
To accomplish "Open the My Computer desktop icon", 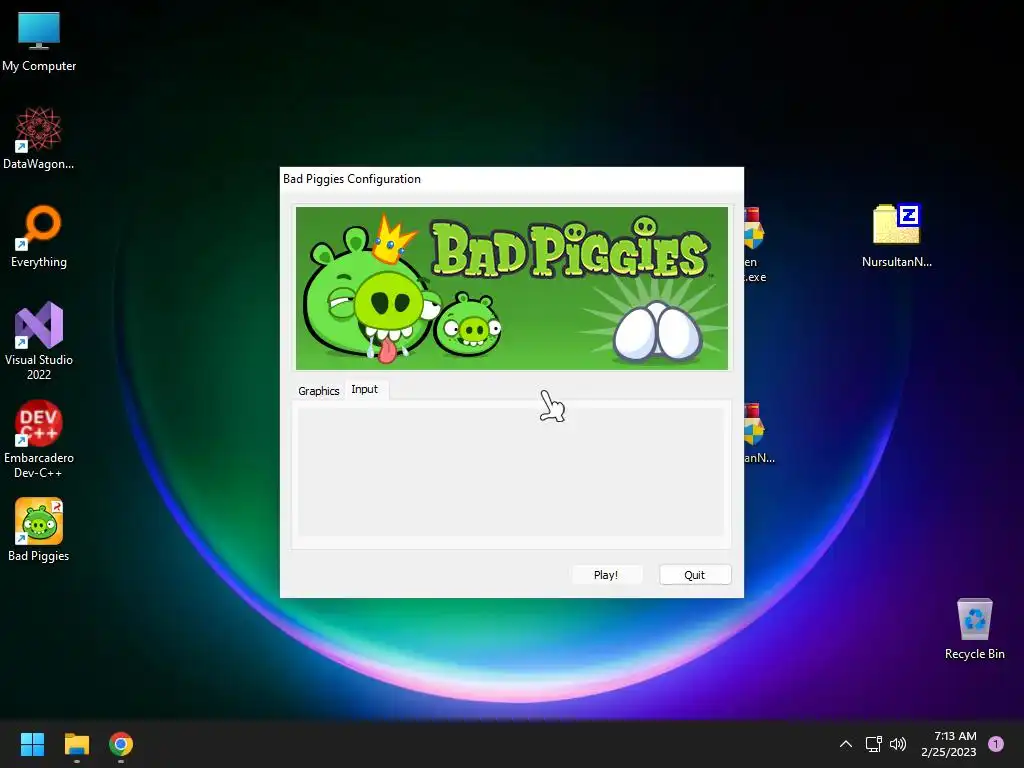I will coord(39,41).
